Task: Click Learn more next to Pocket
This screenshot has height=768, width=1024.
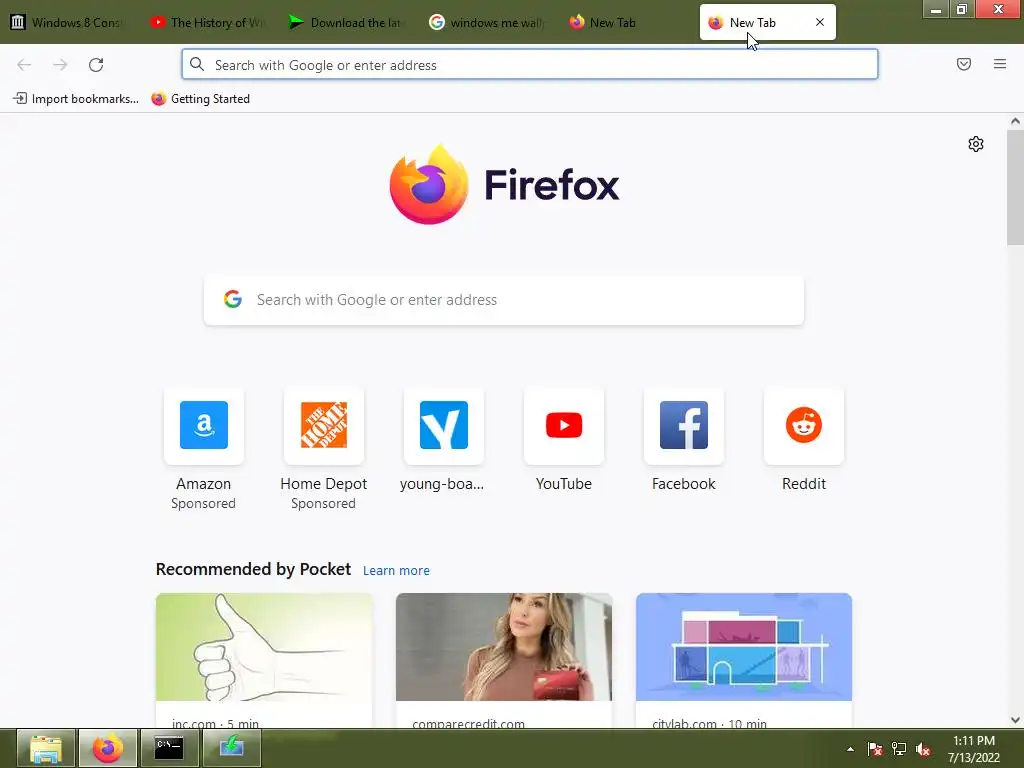Action: [x=396, y=570]
